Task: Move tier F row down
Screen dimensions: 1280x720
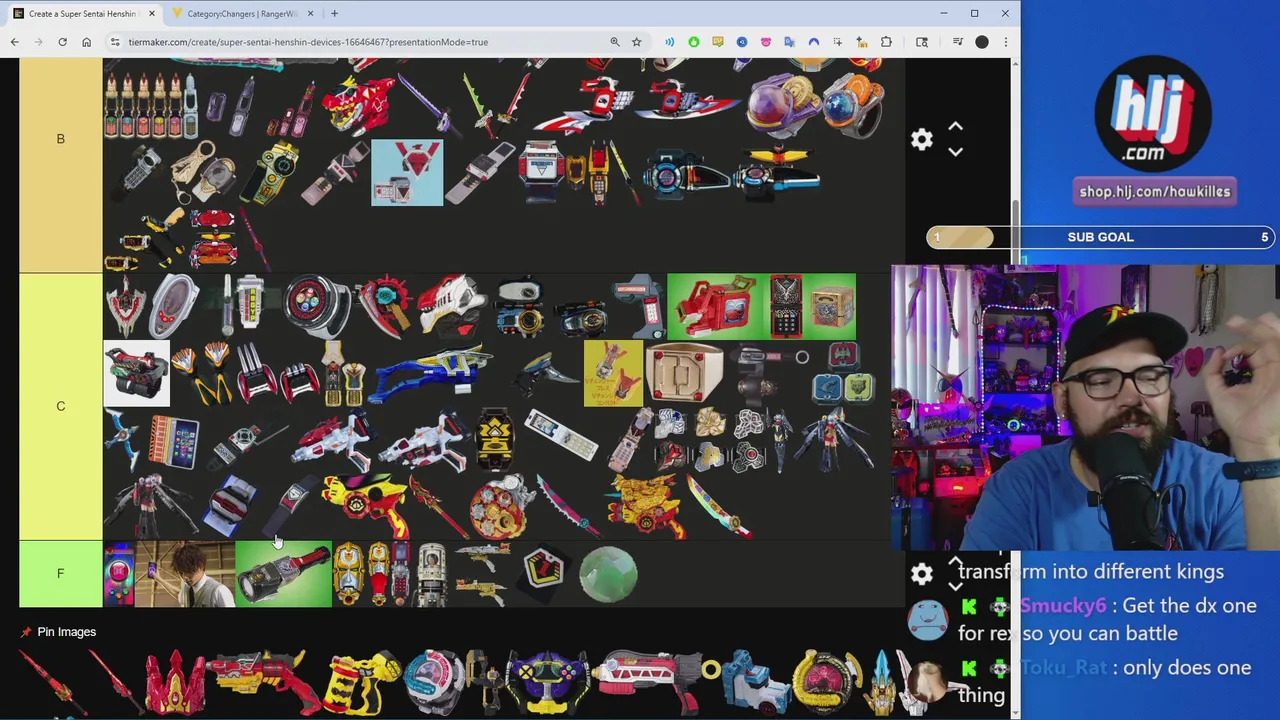Action: pyautogui.click(x=955, y=586)
